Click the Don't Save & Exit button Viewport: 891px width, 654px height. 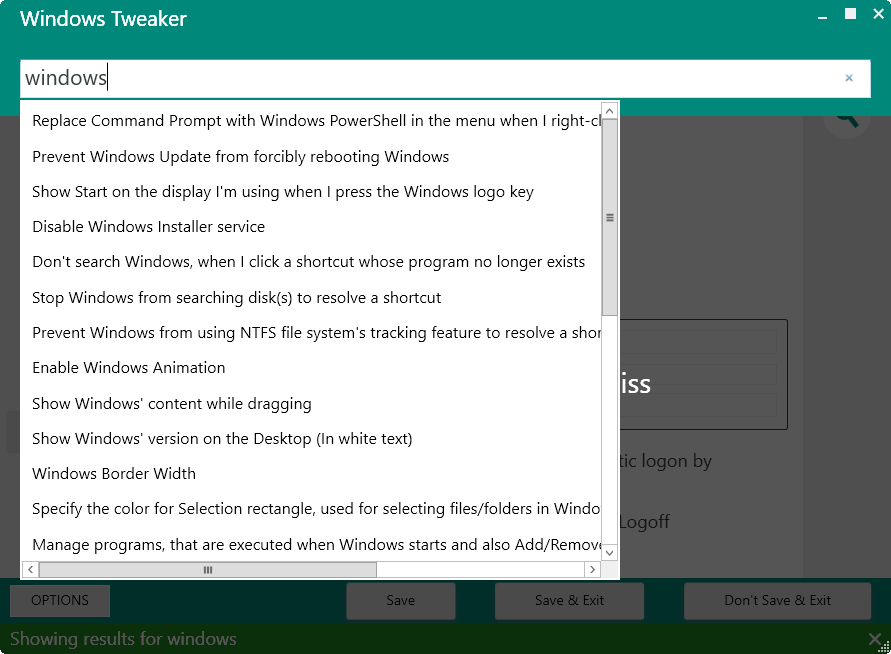[x=777, y=601]
